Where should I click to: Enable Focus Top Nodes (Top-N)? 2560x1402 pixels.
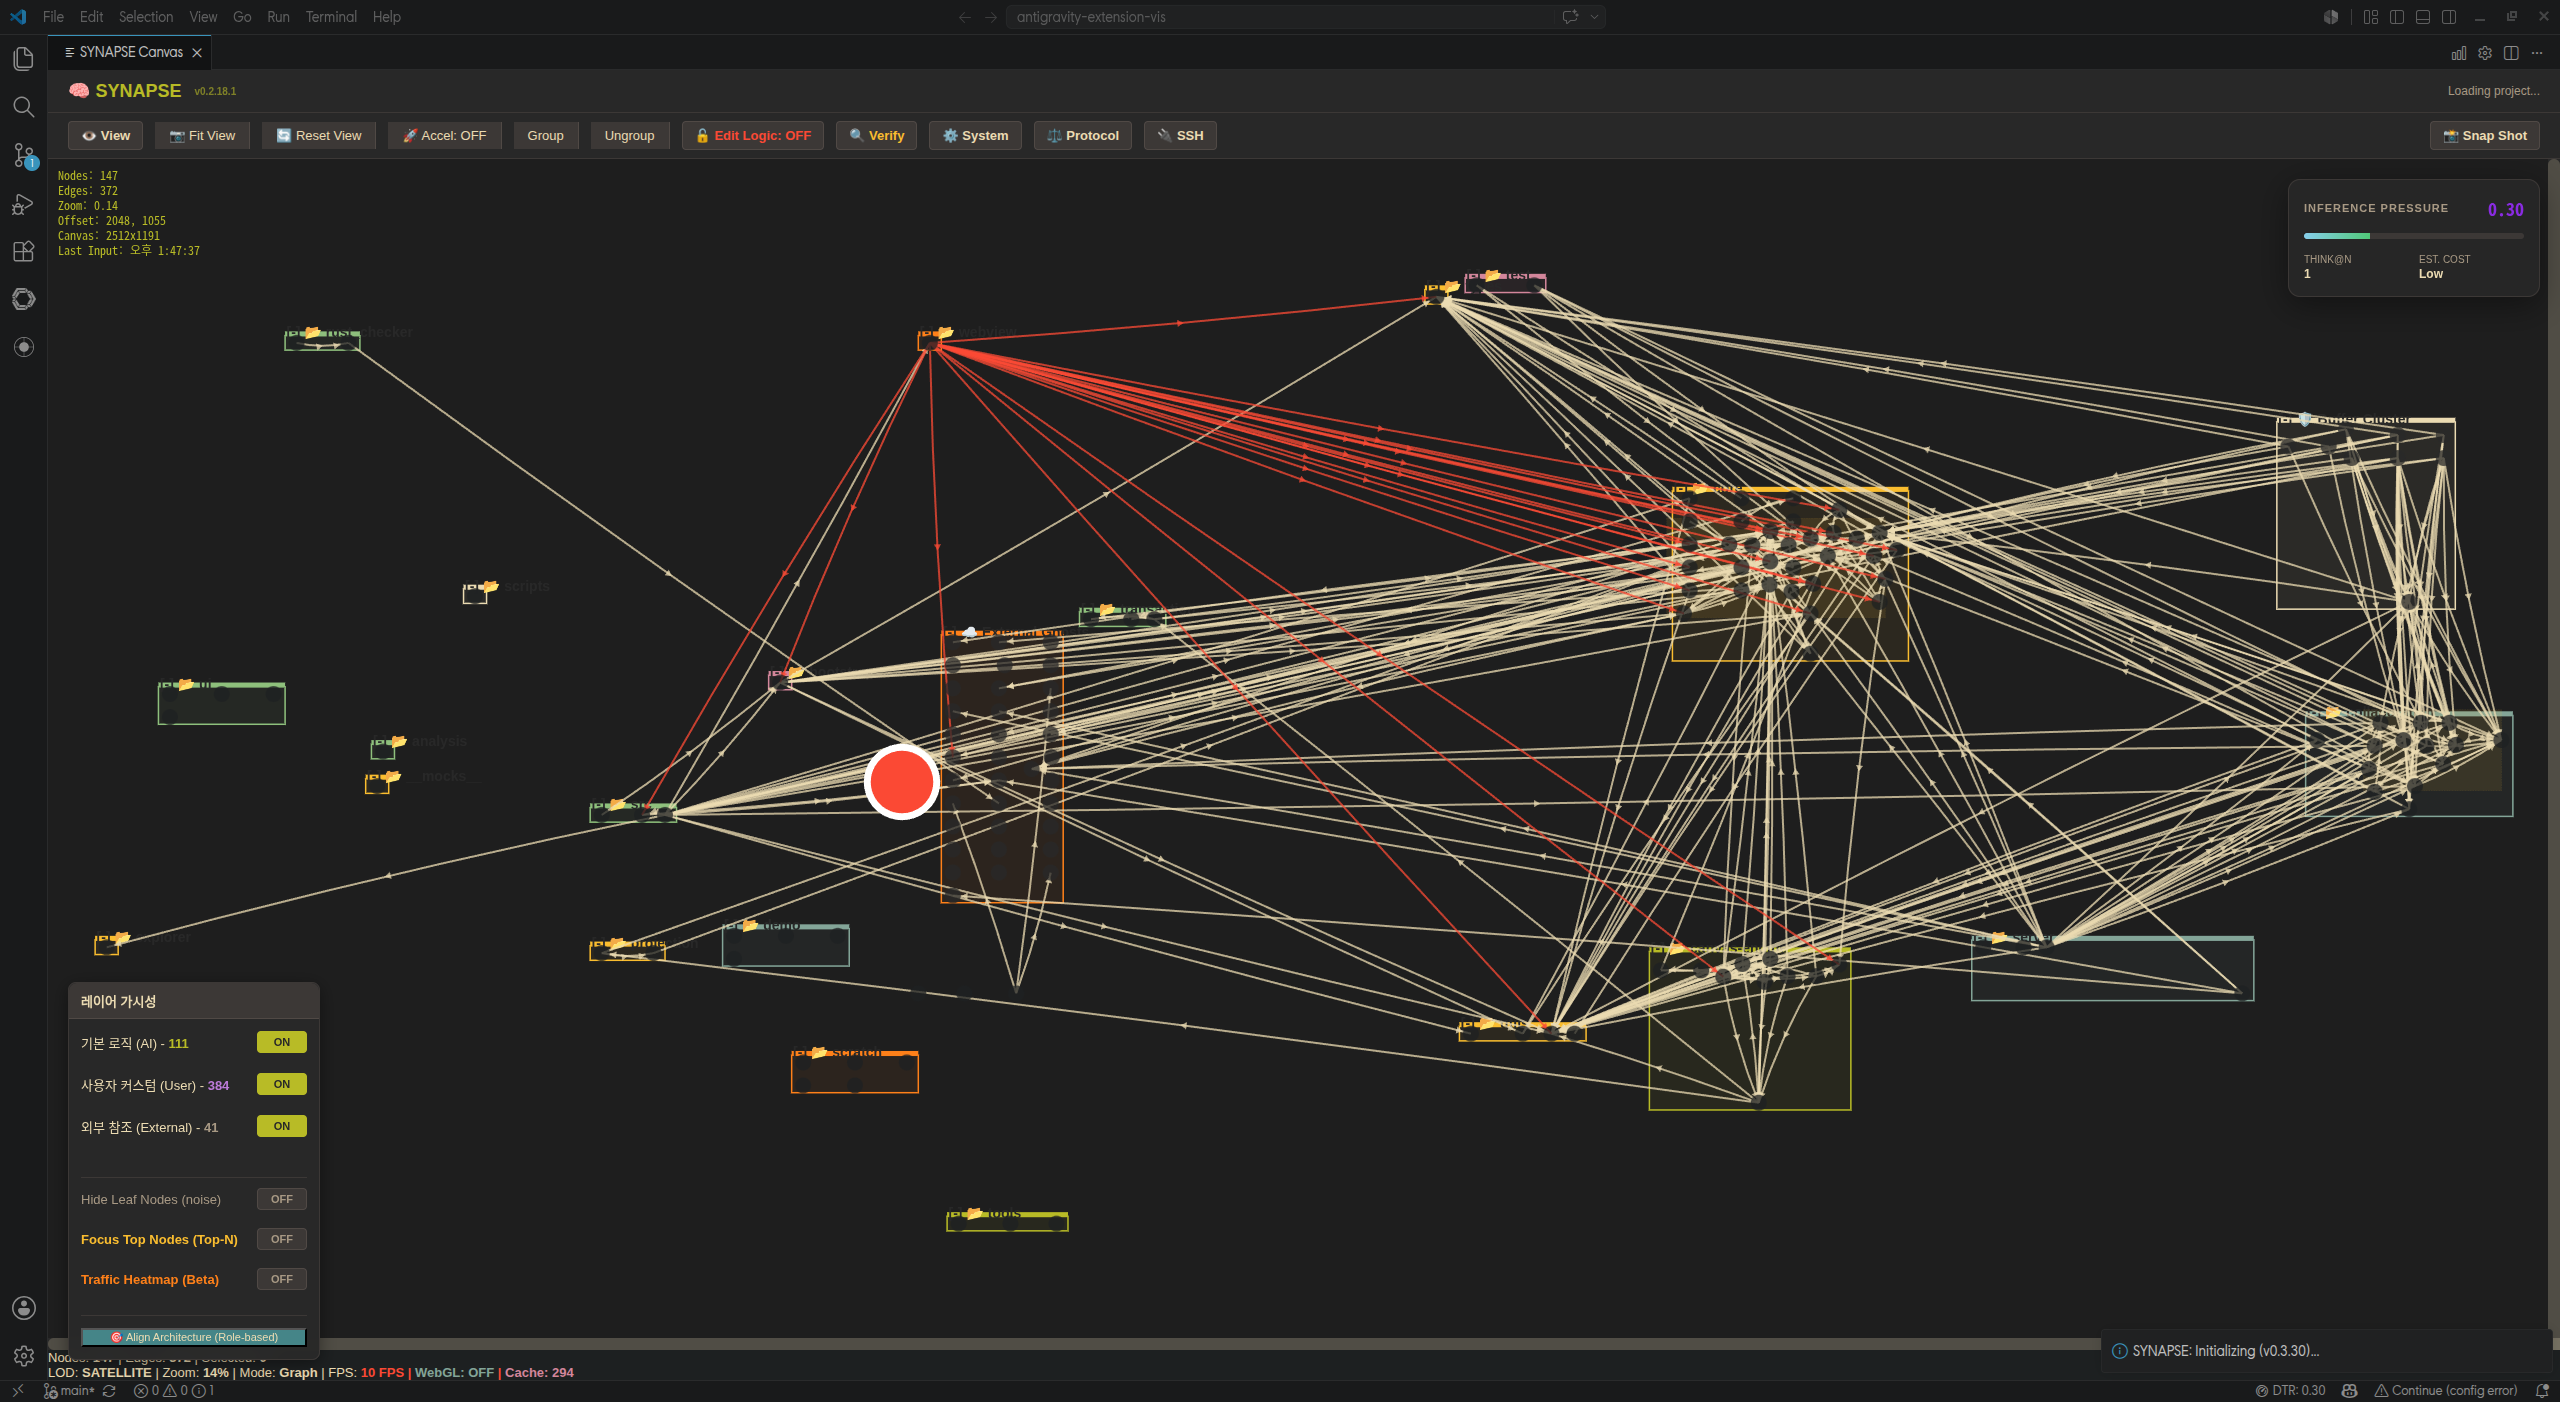tap(282, 1239)
